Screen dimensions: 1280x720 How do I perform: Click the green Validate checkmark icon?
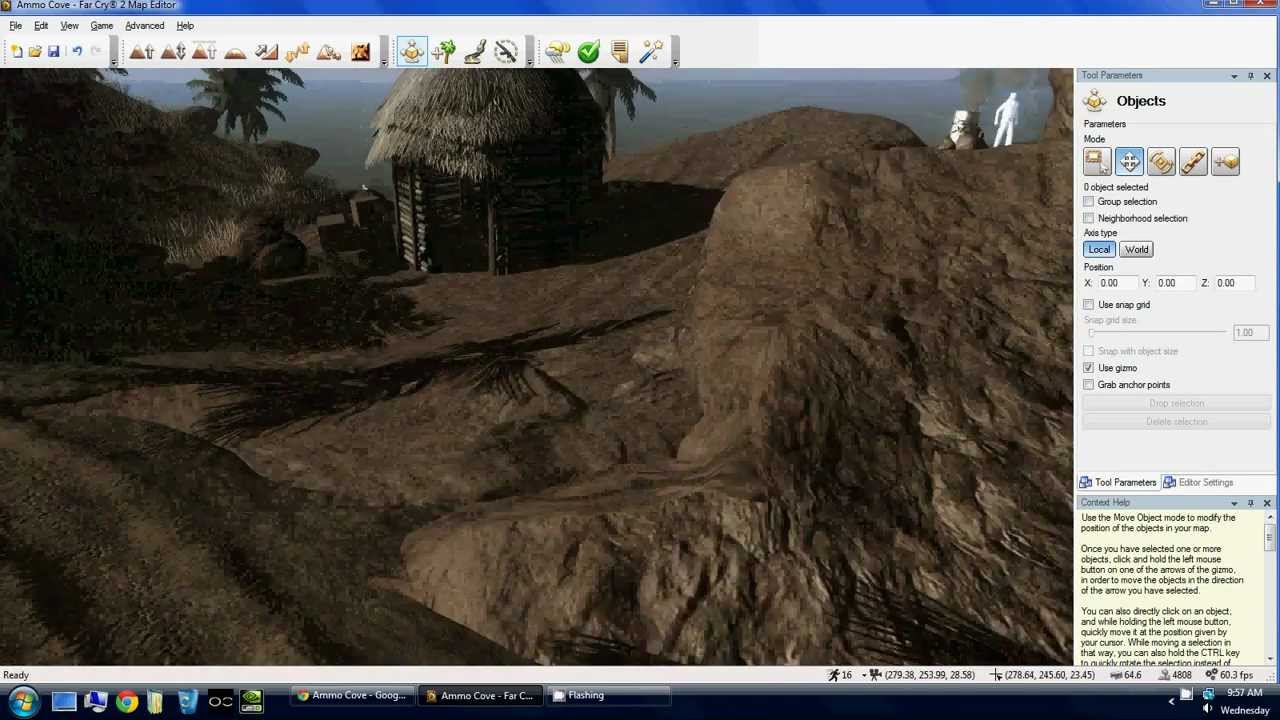click(589, 51)
